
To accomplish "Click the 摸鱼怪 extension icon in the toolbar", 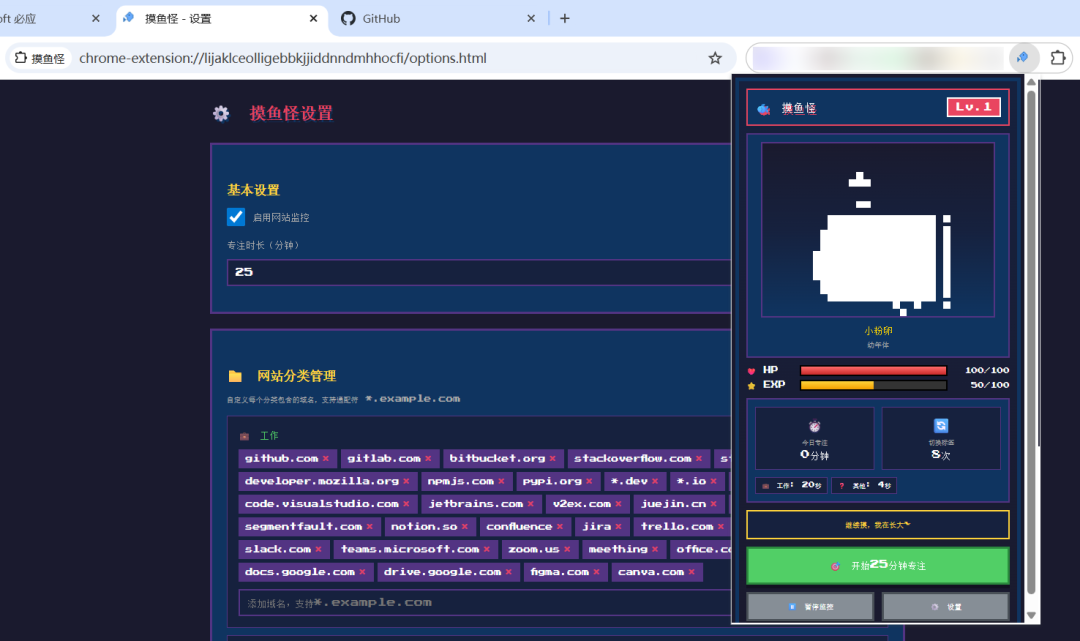I will point(1023,58).
